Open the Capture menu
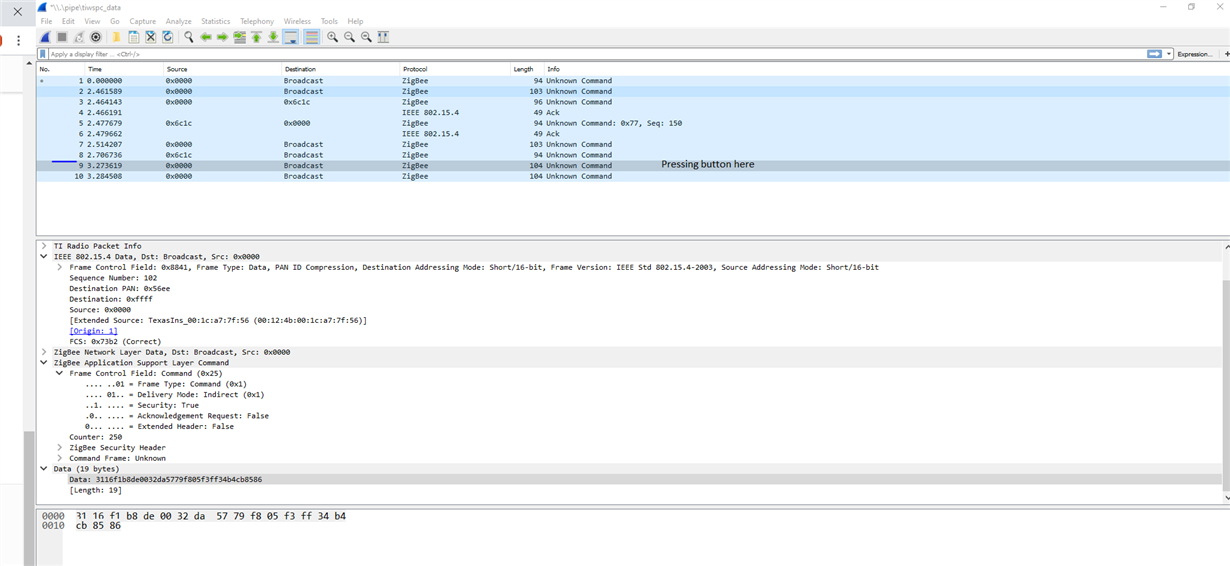This screenshot has width=1230, height=566. pos(142,21)
